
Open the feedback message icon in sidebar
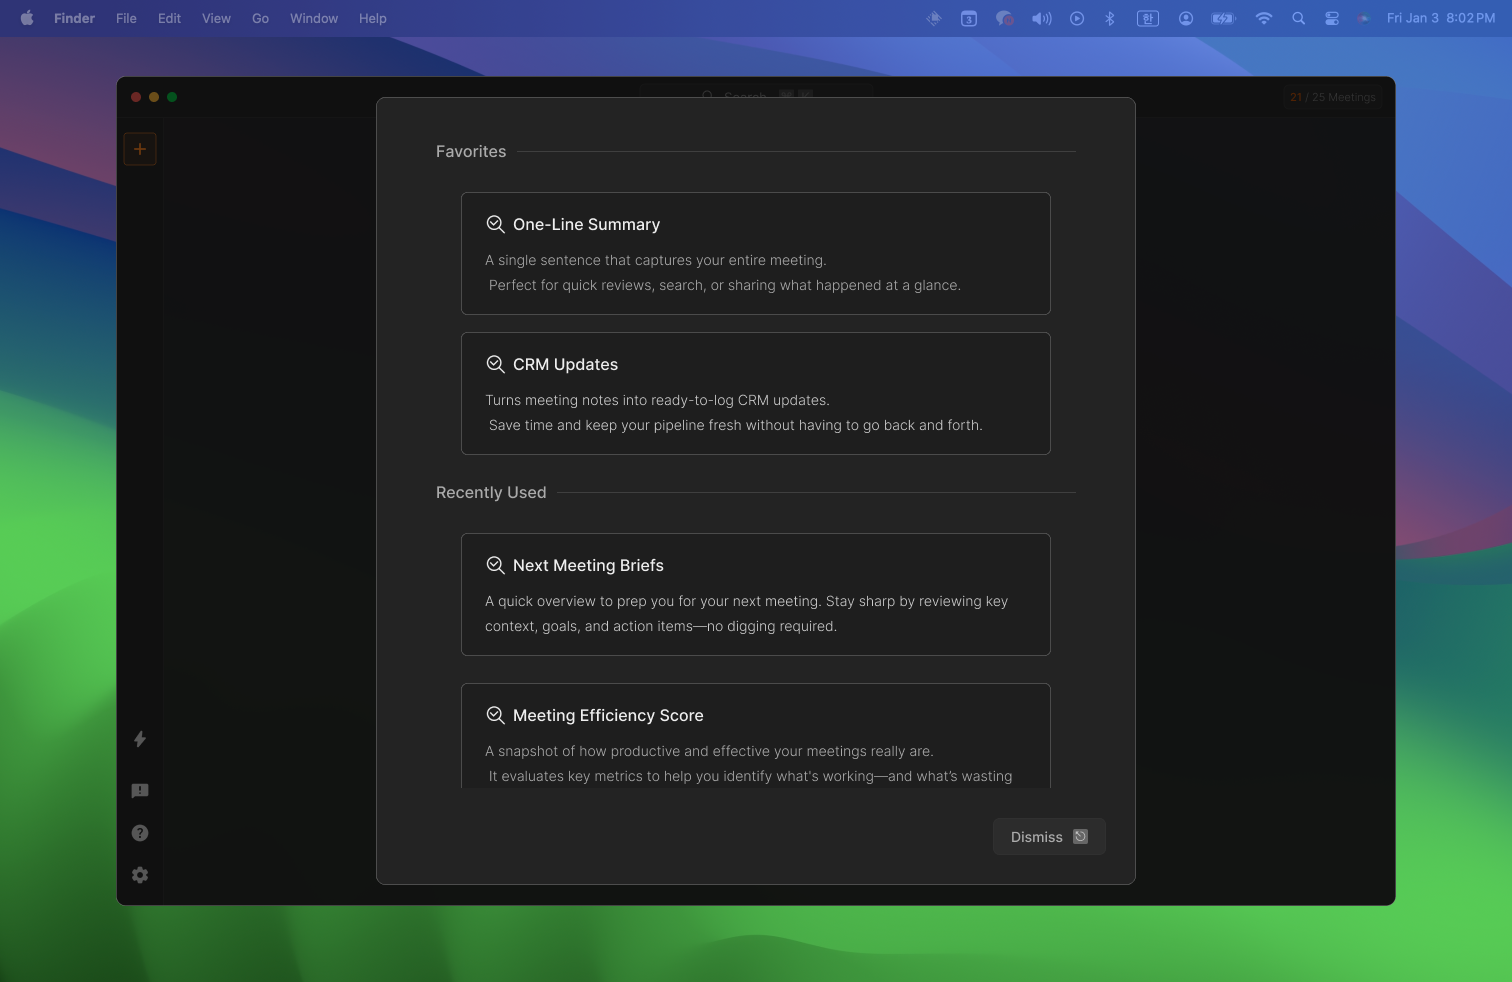[x=139, y=790]
